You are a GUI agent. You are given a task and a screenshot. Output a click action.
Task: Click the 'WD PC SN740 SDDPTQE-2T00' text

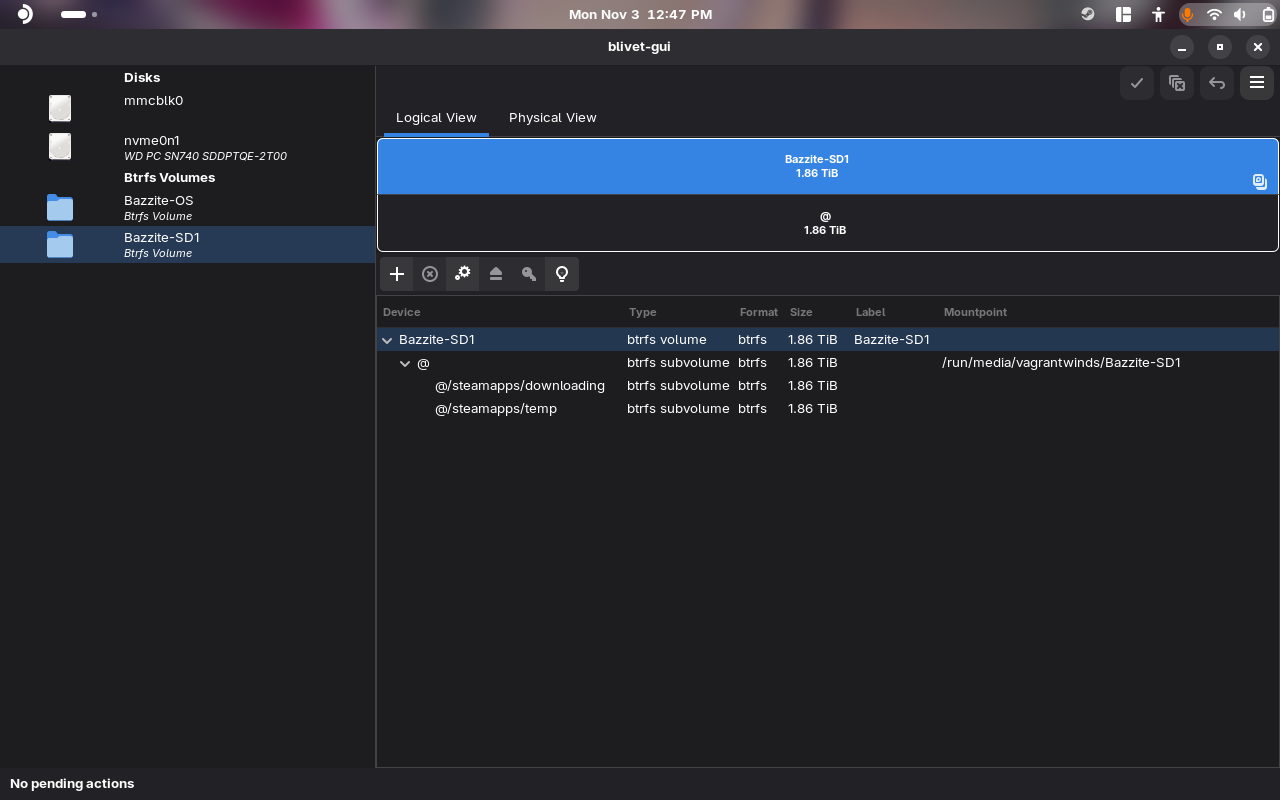pyautogui.click(x=205, y=157)
